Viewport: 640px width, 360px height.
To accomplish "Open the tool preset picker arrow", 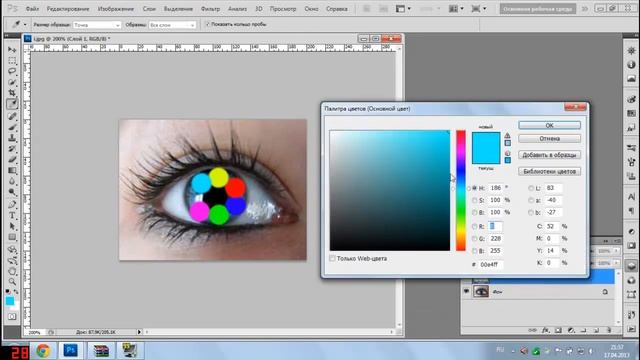I will pyautogui.click(x=25, y=25).
